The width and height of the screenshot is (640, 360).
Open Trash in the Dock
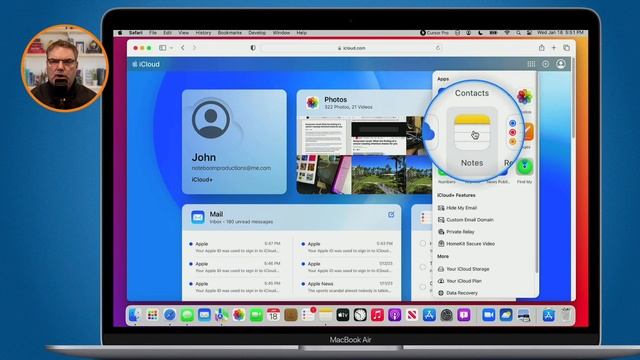565,315
